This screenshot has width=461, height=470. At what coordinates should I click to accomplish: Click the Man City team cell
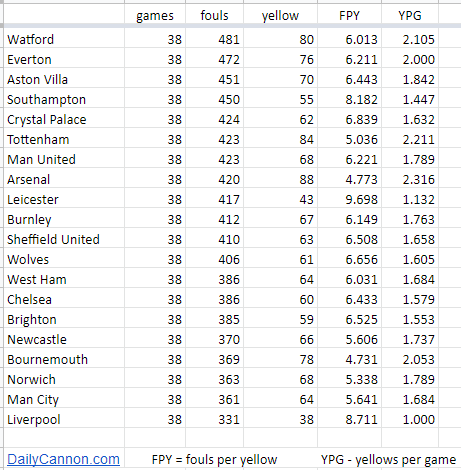64,399
